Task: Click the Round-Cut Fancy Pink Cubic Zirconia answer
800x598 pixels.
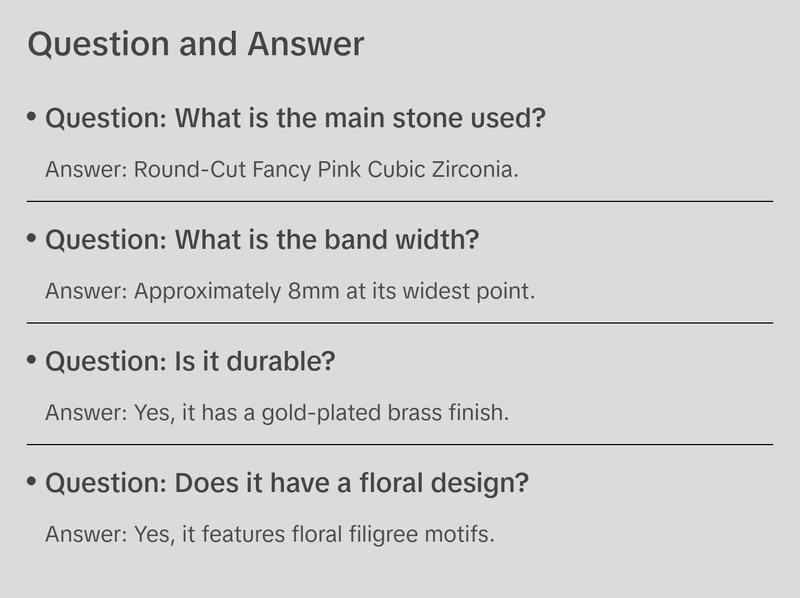Action: pyautogui.click(x=282, y=169)
